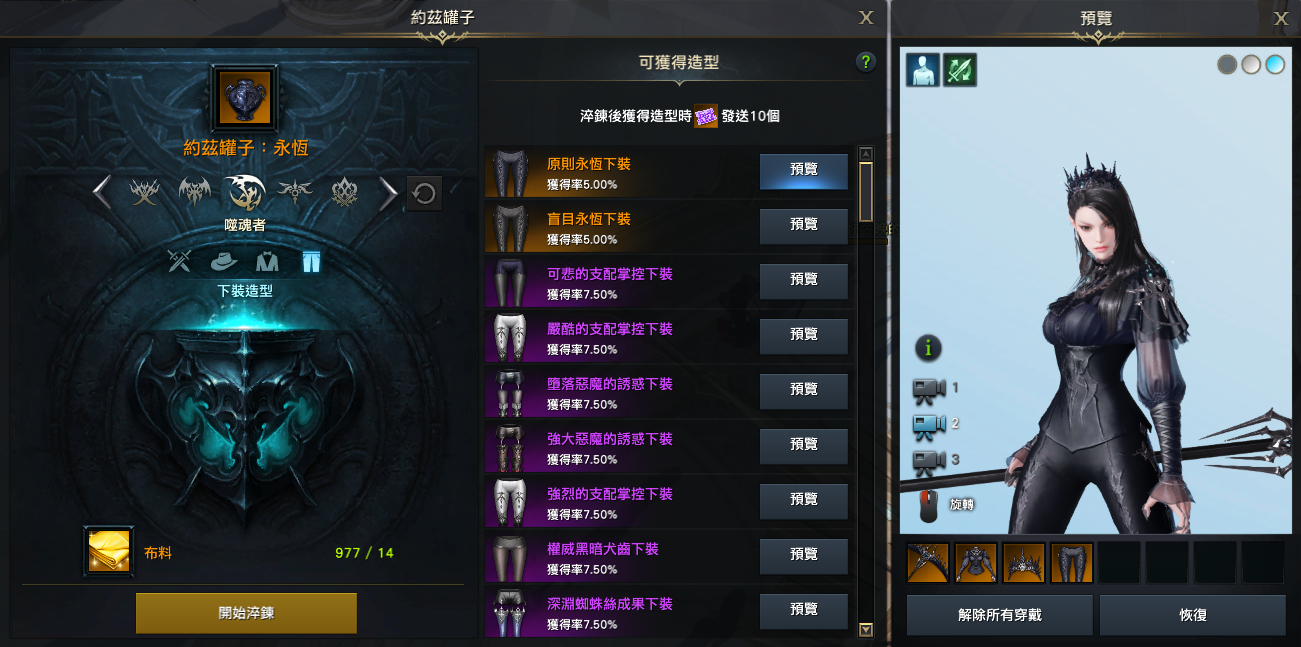1301x647 pixels.
Task: Click the green help question mark icon
Action: click(x=866, y=62)
